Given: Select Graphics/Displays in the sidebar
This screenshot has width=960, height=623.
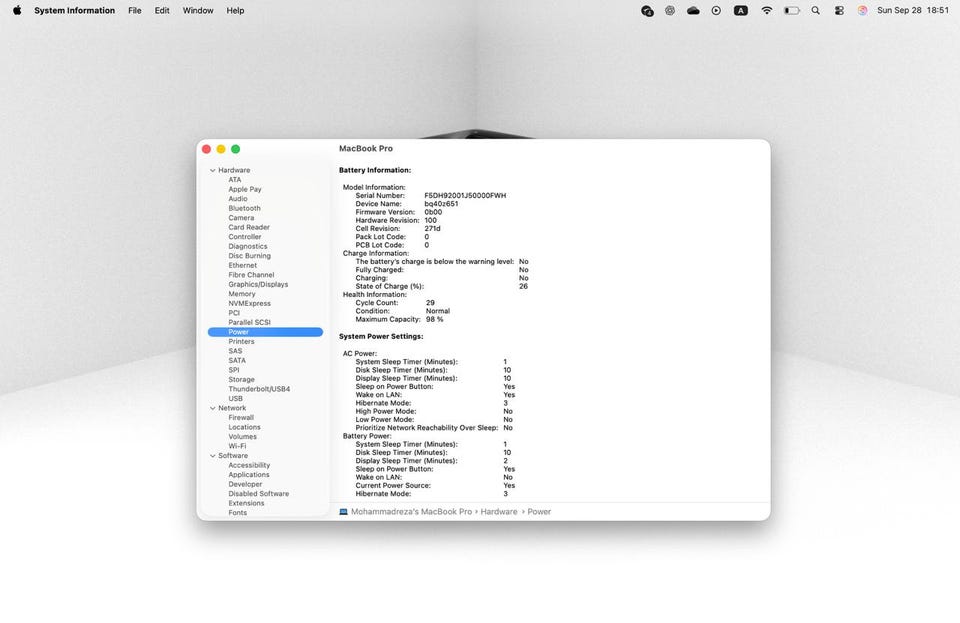Looking at the screenshot, I should (258, 284).
